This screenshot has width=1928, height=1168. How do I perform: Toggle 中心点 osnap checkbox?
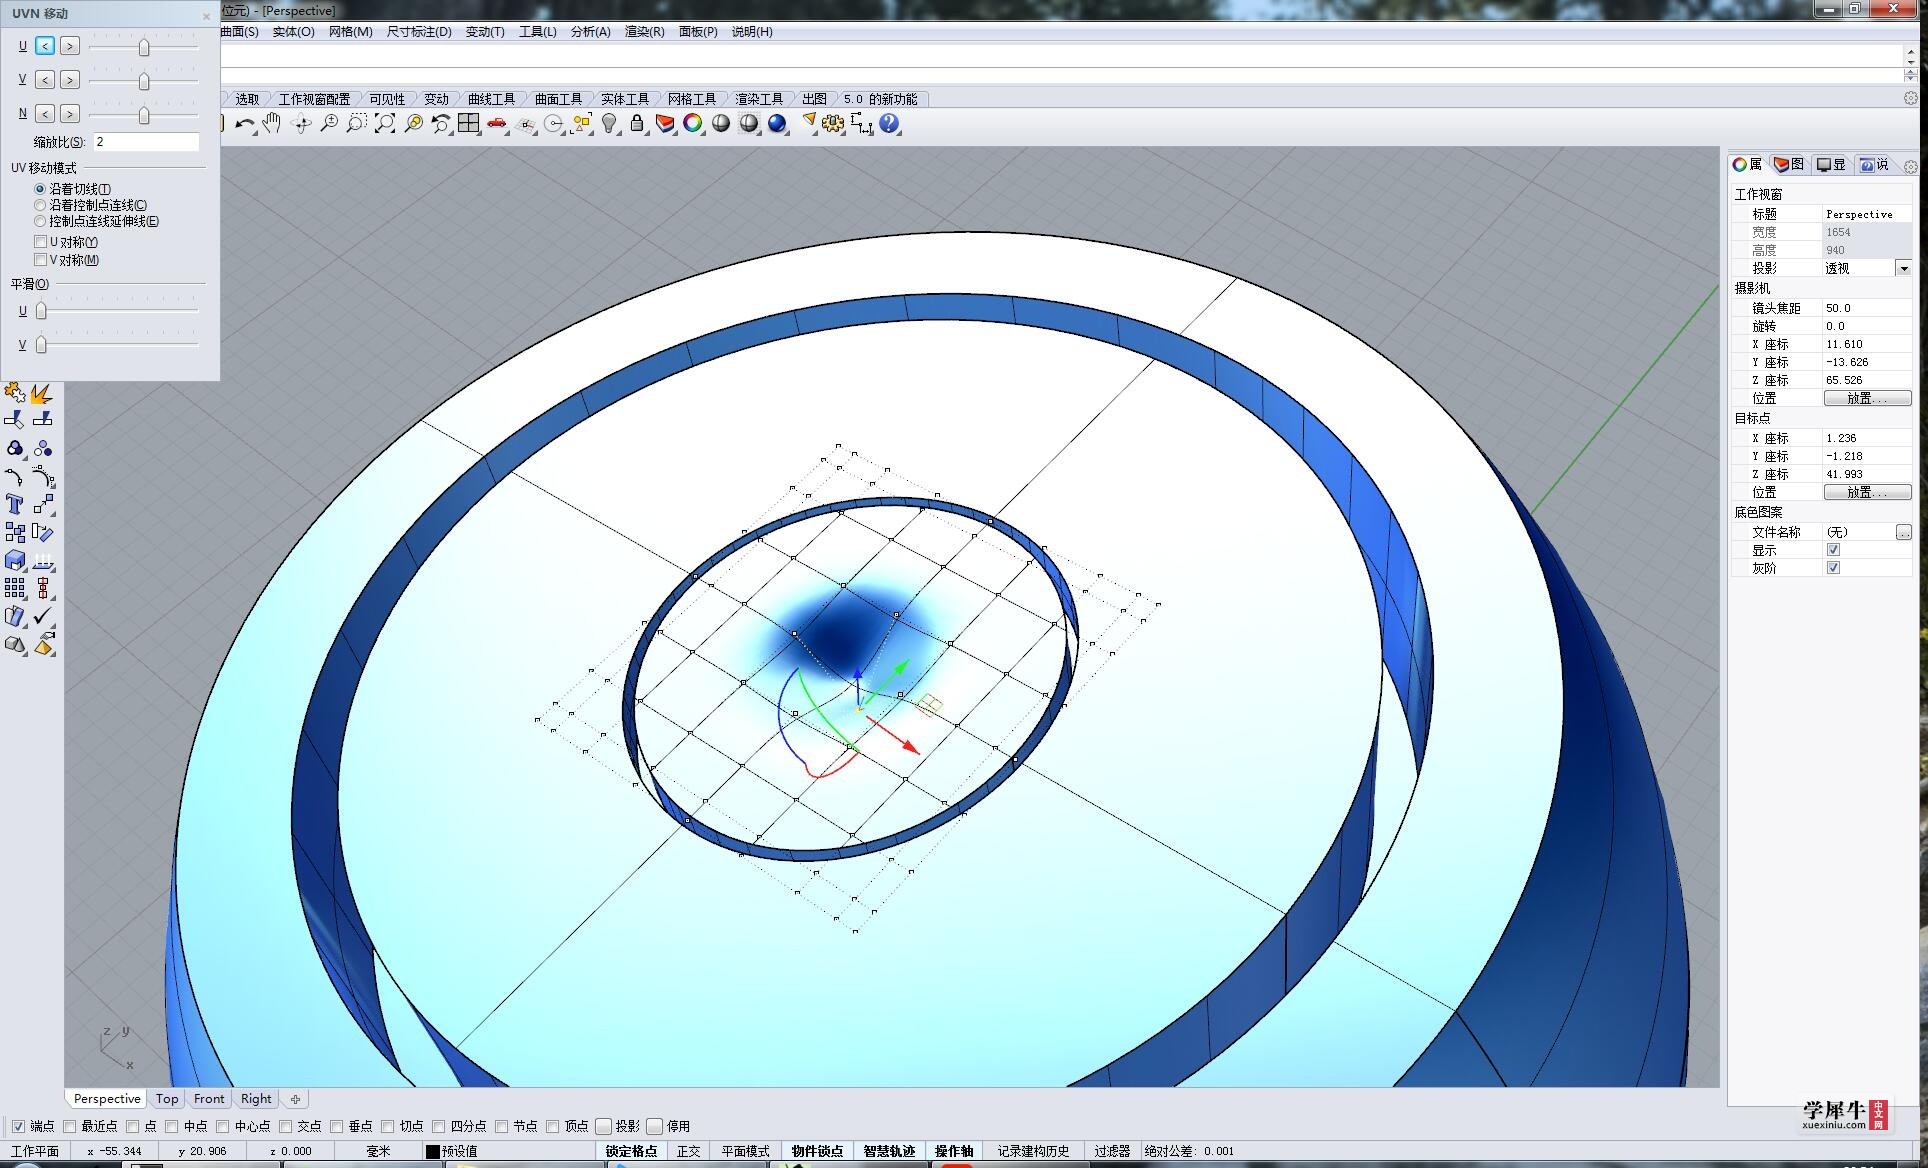coord(222,1126)
